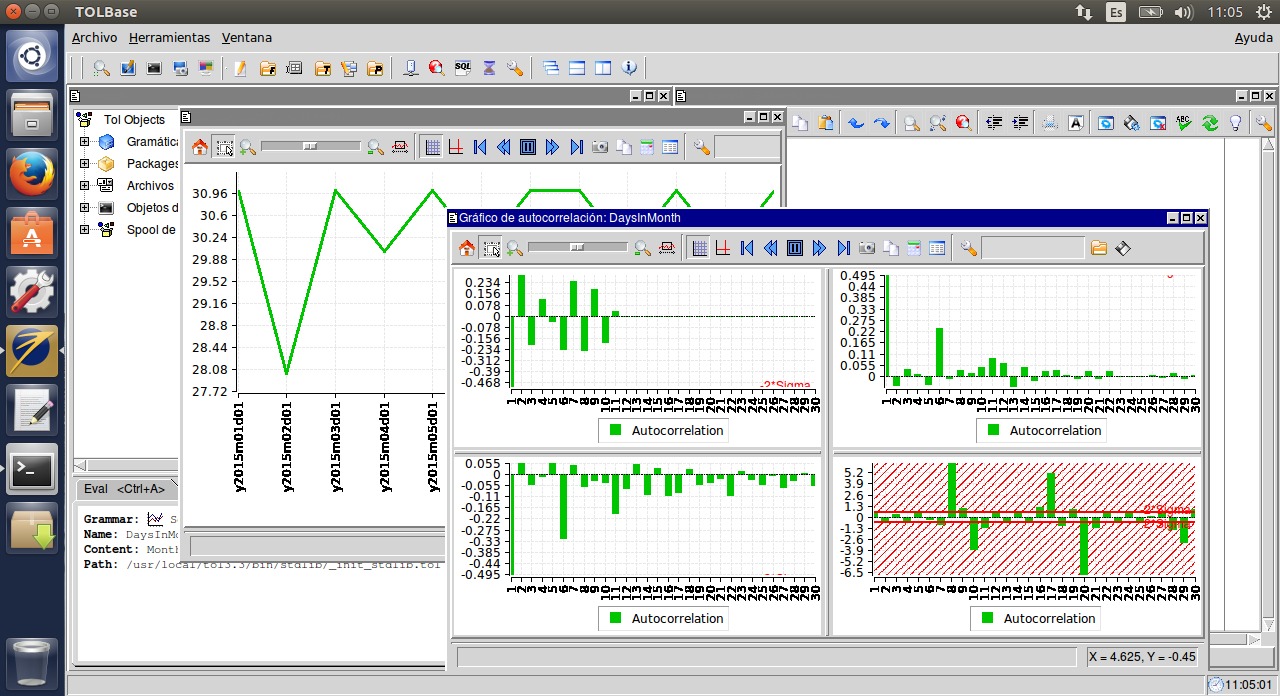
Task: Expand the Gramáticas tree node
Action: point(85,142)
